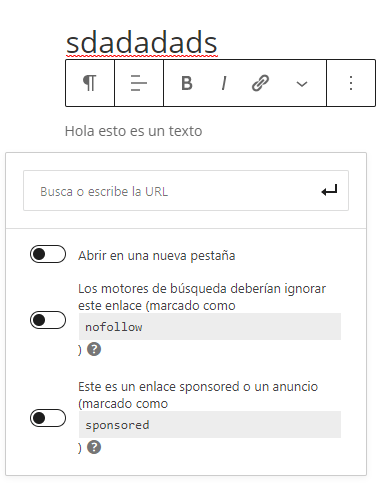Image resolution: width=383 pixels, height=487 pixels.
Task: Toggle bold formatting
Action: (x=187, y=83)
